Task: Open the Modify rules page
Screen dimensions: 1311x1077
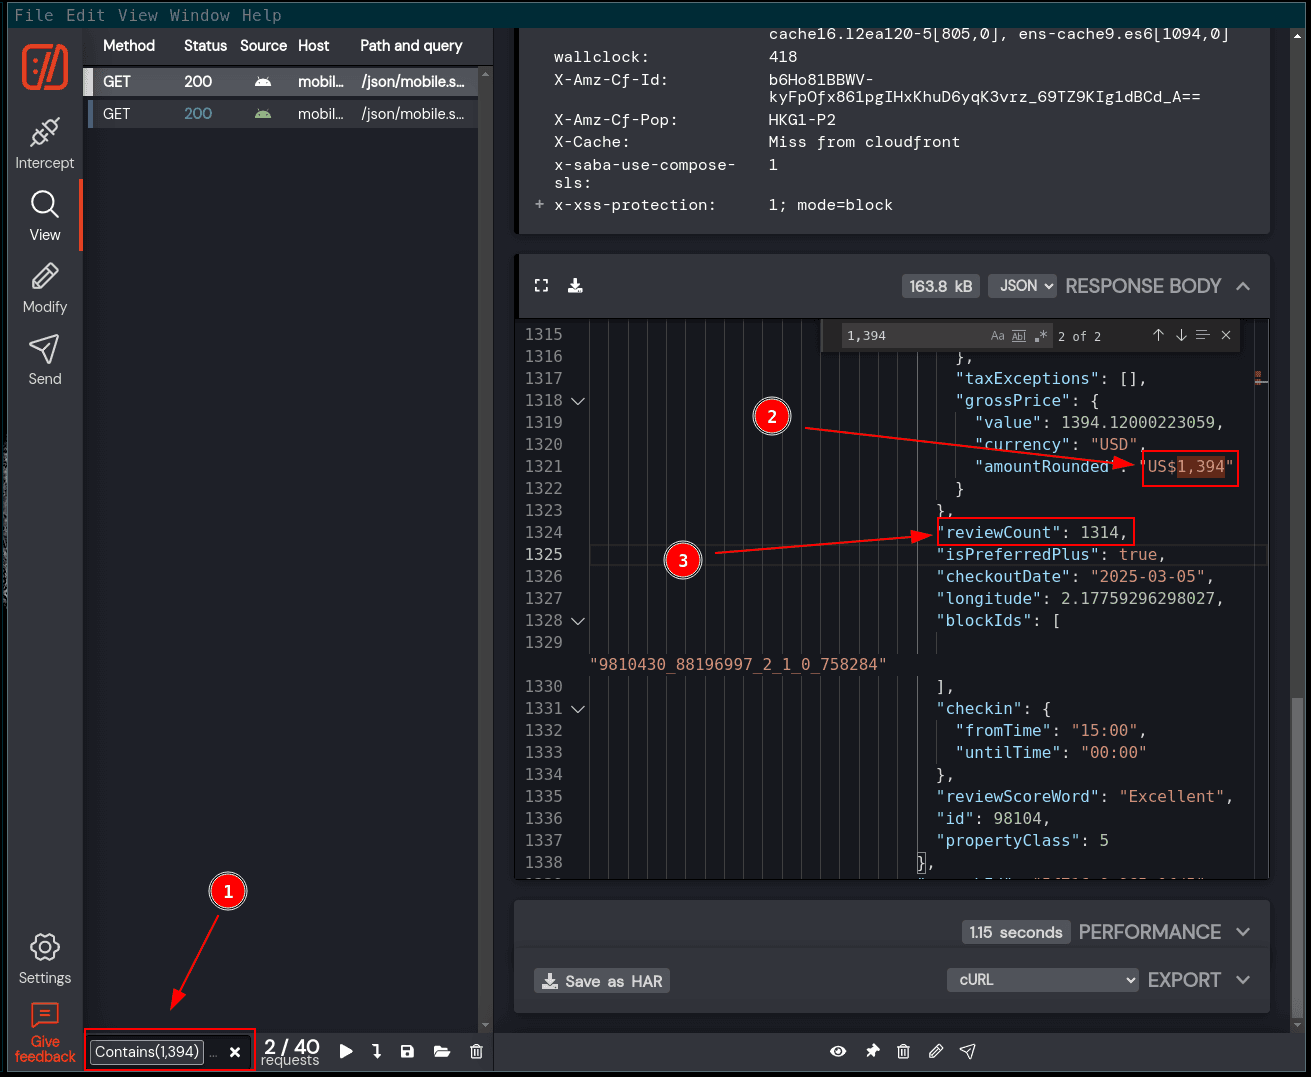Action: pos(44,289)
